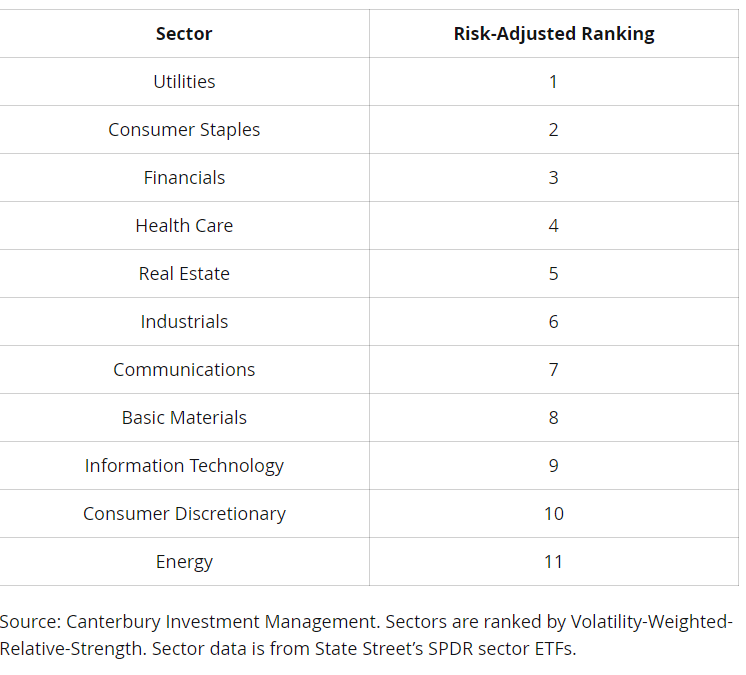Click the Industrials sector cell
This screenshot has height=675, width=746.
[x=184, y=322]
